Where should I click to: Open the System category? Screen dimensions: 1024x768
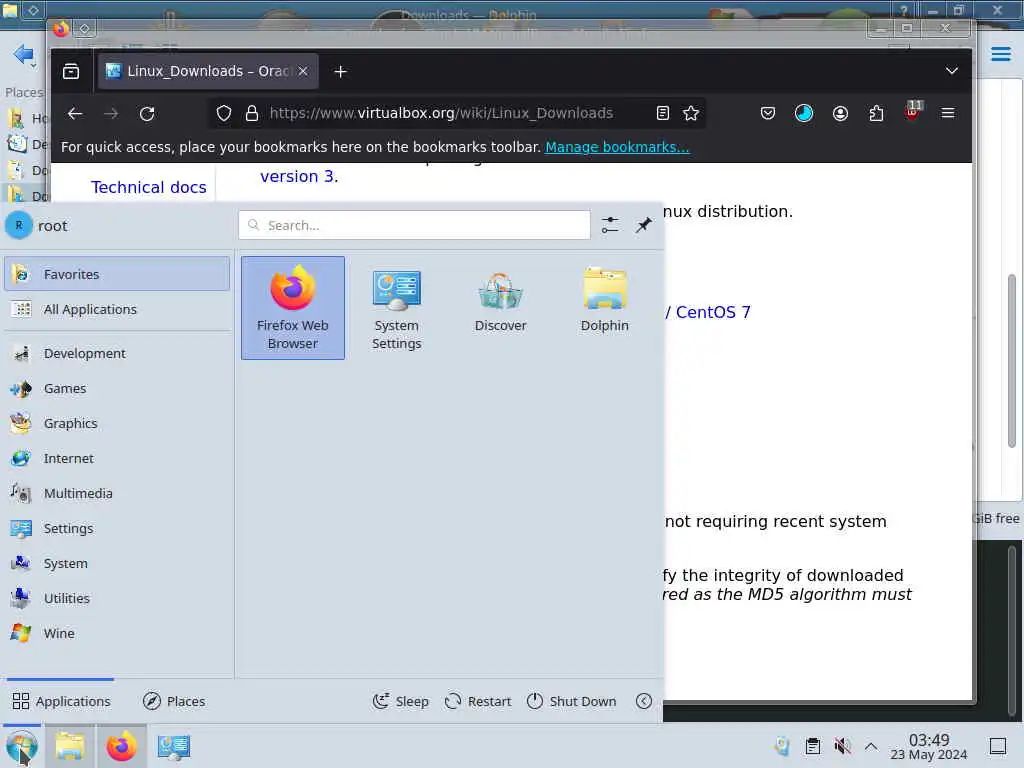pyautogui.click(x=117, y=563)
